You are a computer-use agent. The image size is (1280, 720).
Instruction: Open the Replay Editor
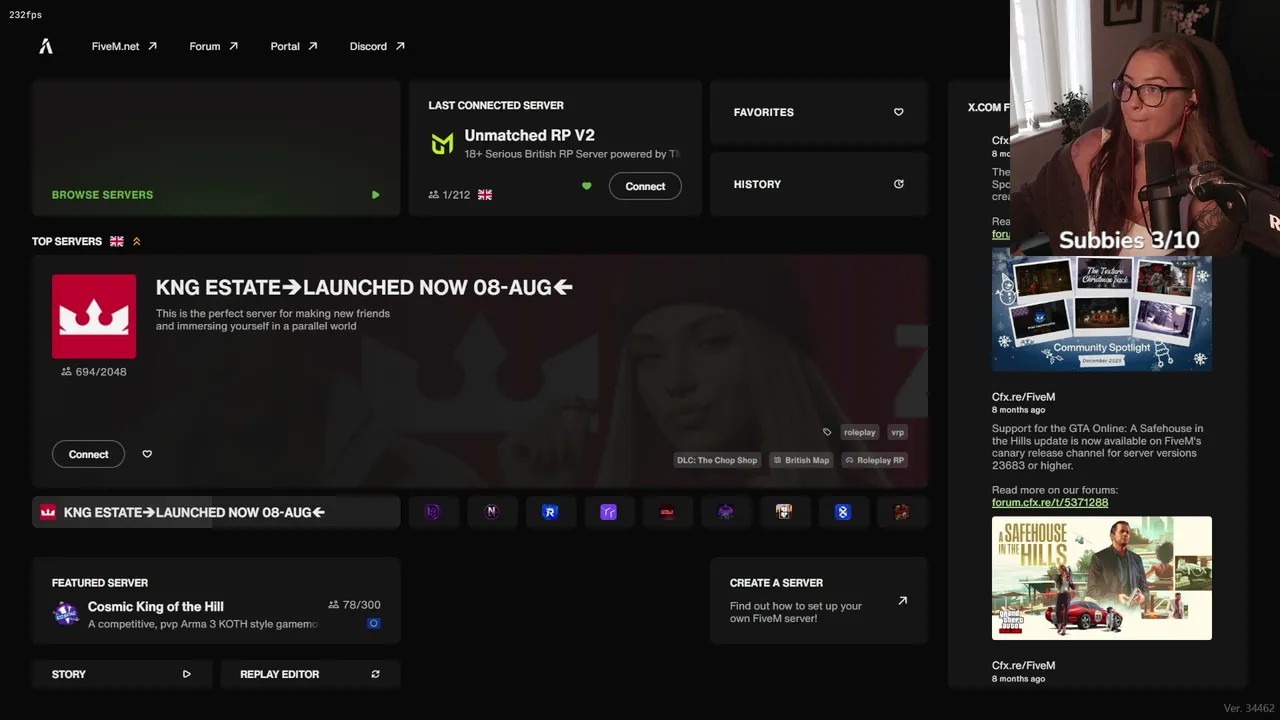tap(310, 674)
